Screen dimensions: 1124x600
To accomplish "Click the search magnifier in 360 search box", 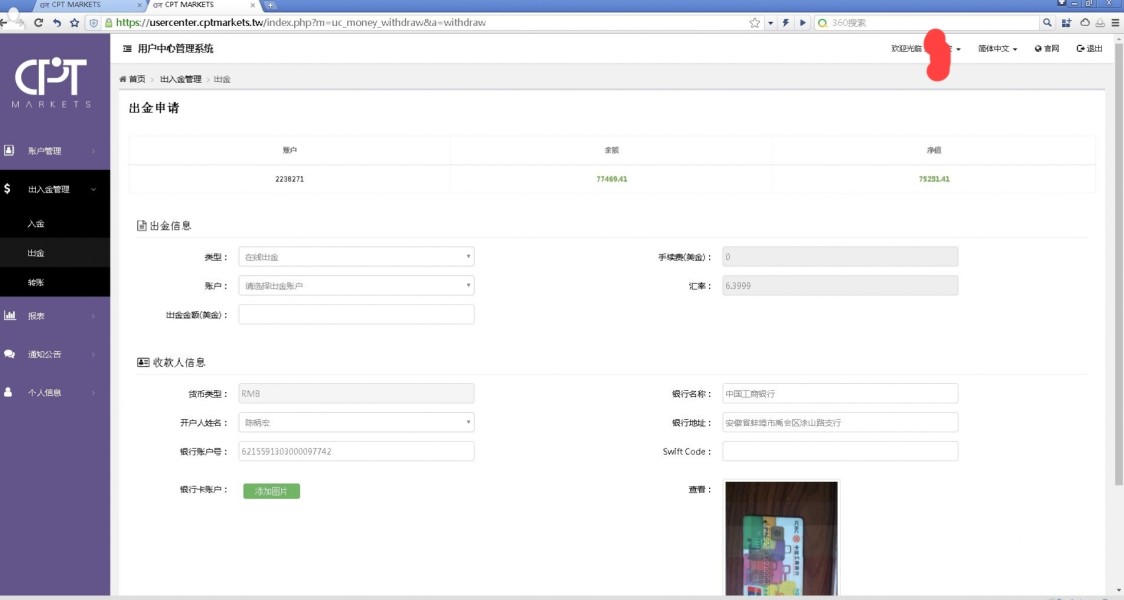I will tap(1047, 23).
